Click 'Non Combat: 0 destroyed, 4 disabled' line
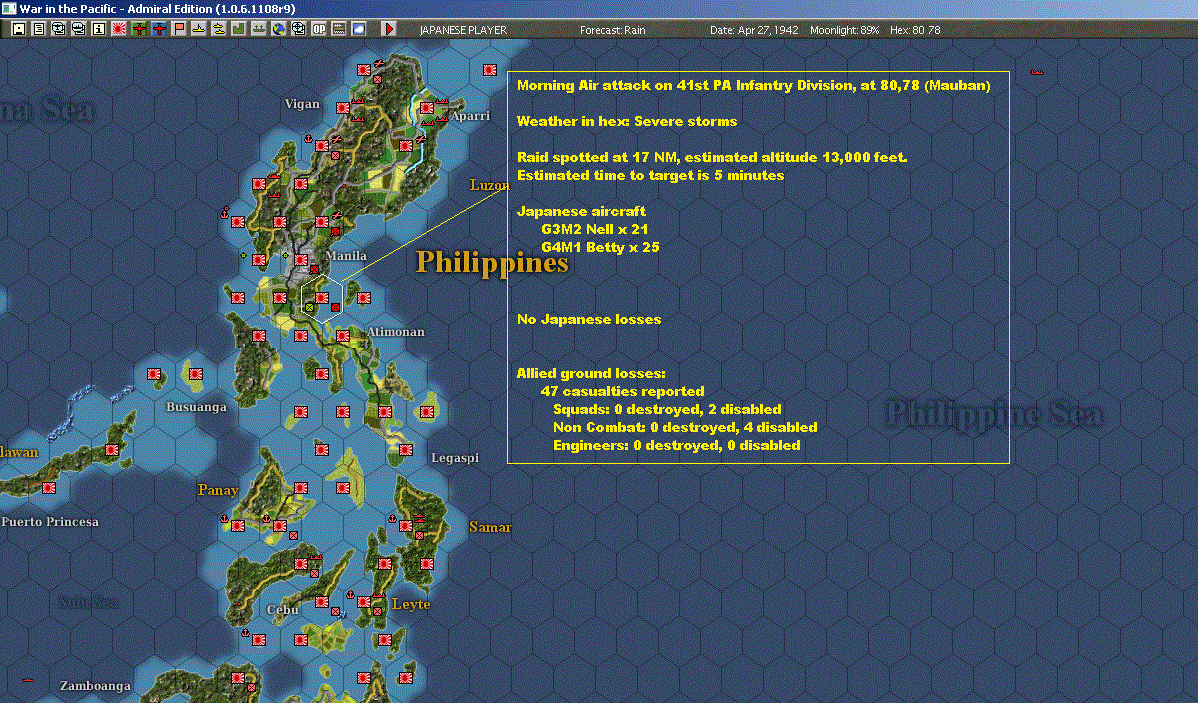Image resolution: width=1198 pixels, height=703 pixels. (x=685, y=427)
